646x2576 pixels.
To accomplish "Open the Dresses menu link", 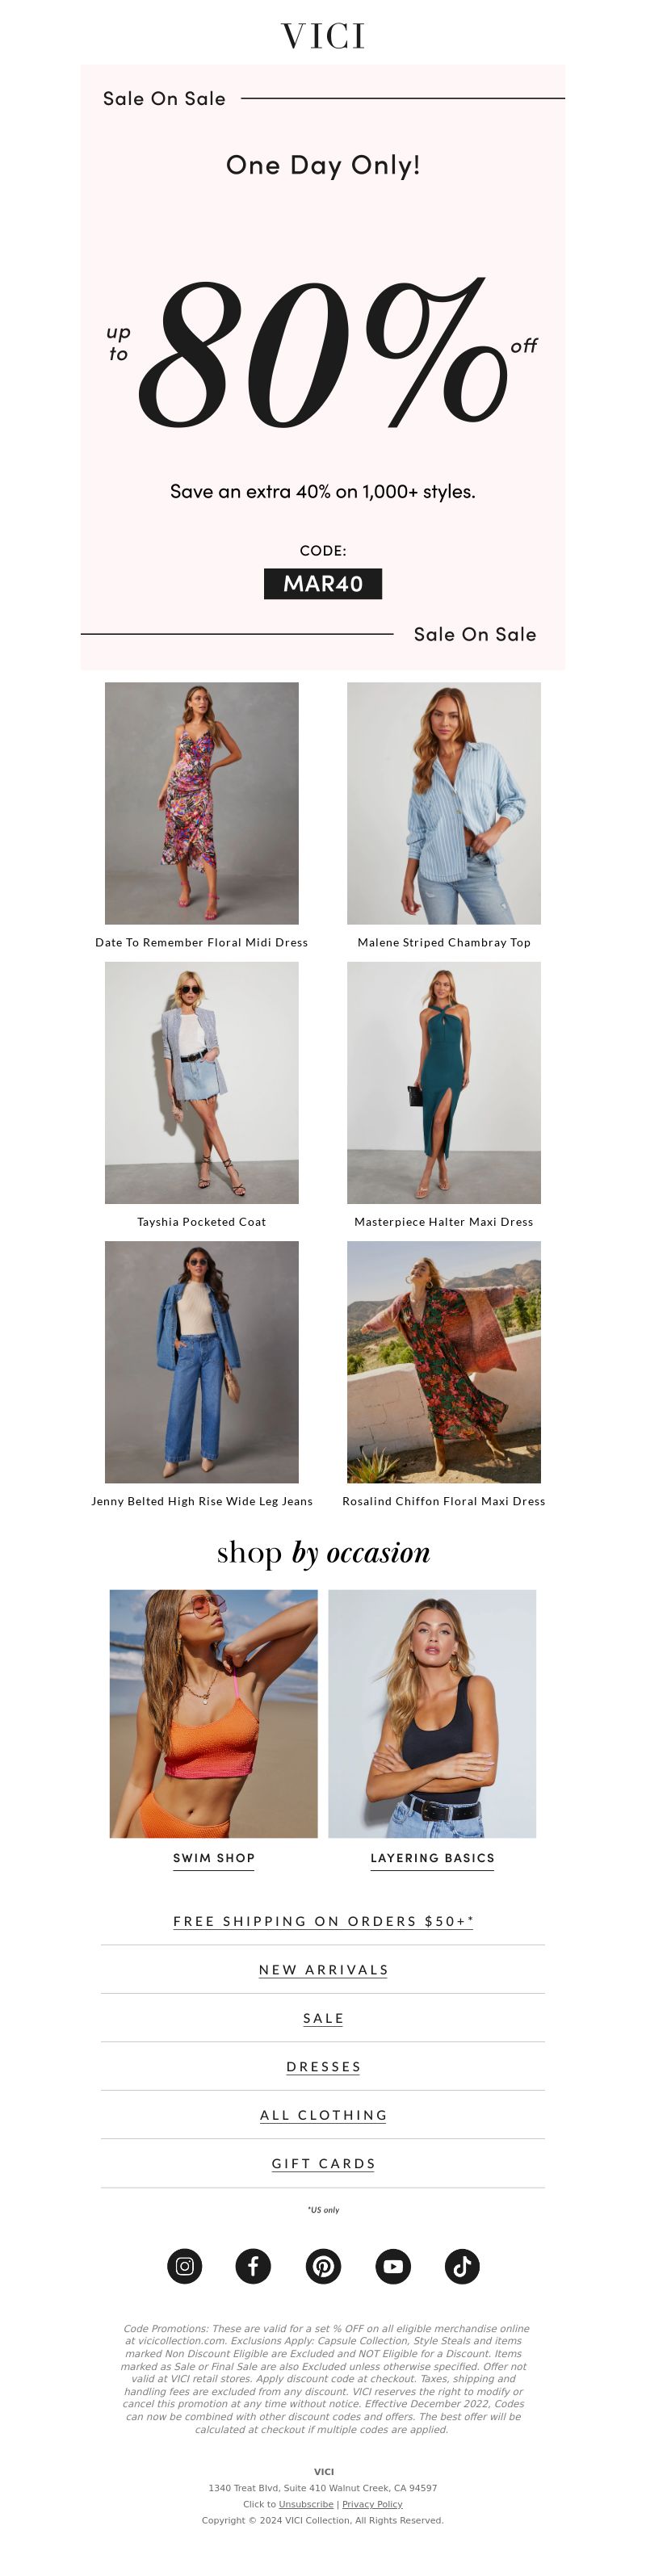I will point(323,2067).
